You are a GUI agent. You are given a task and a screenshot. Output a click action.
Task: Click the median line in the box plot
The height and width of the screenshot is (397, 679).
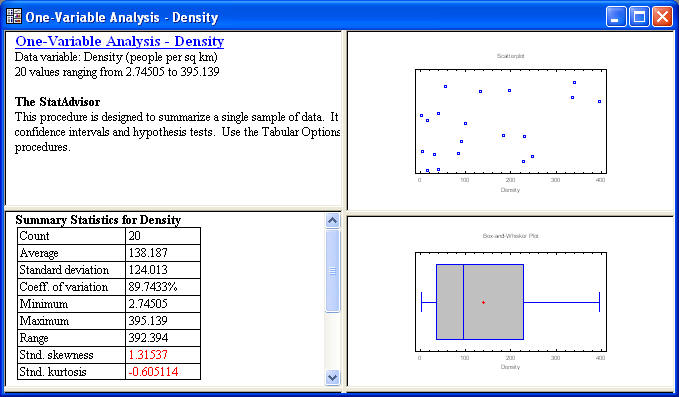point(463,302)
